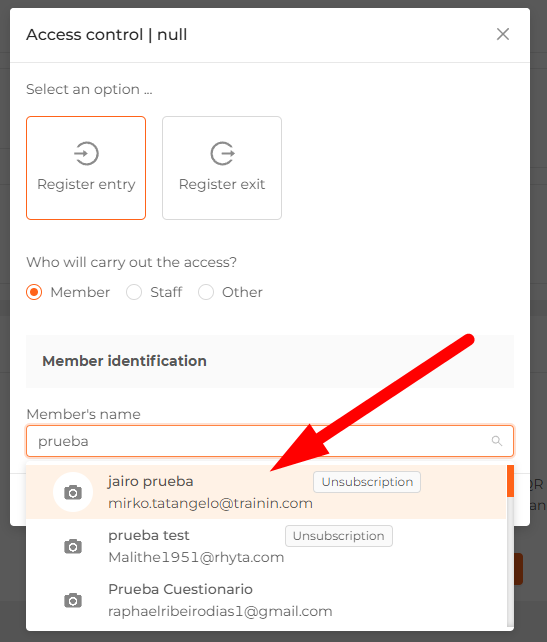Choose the Other radio option
547x642 pixels.
206,292
